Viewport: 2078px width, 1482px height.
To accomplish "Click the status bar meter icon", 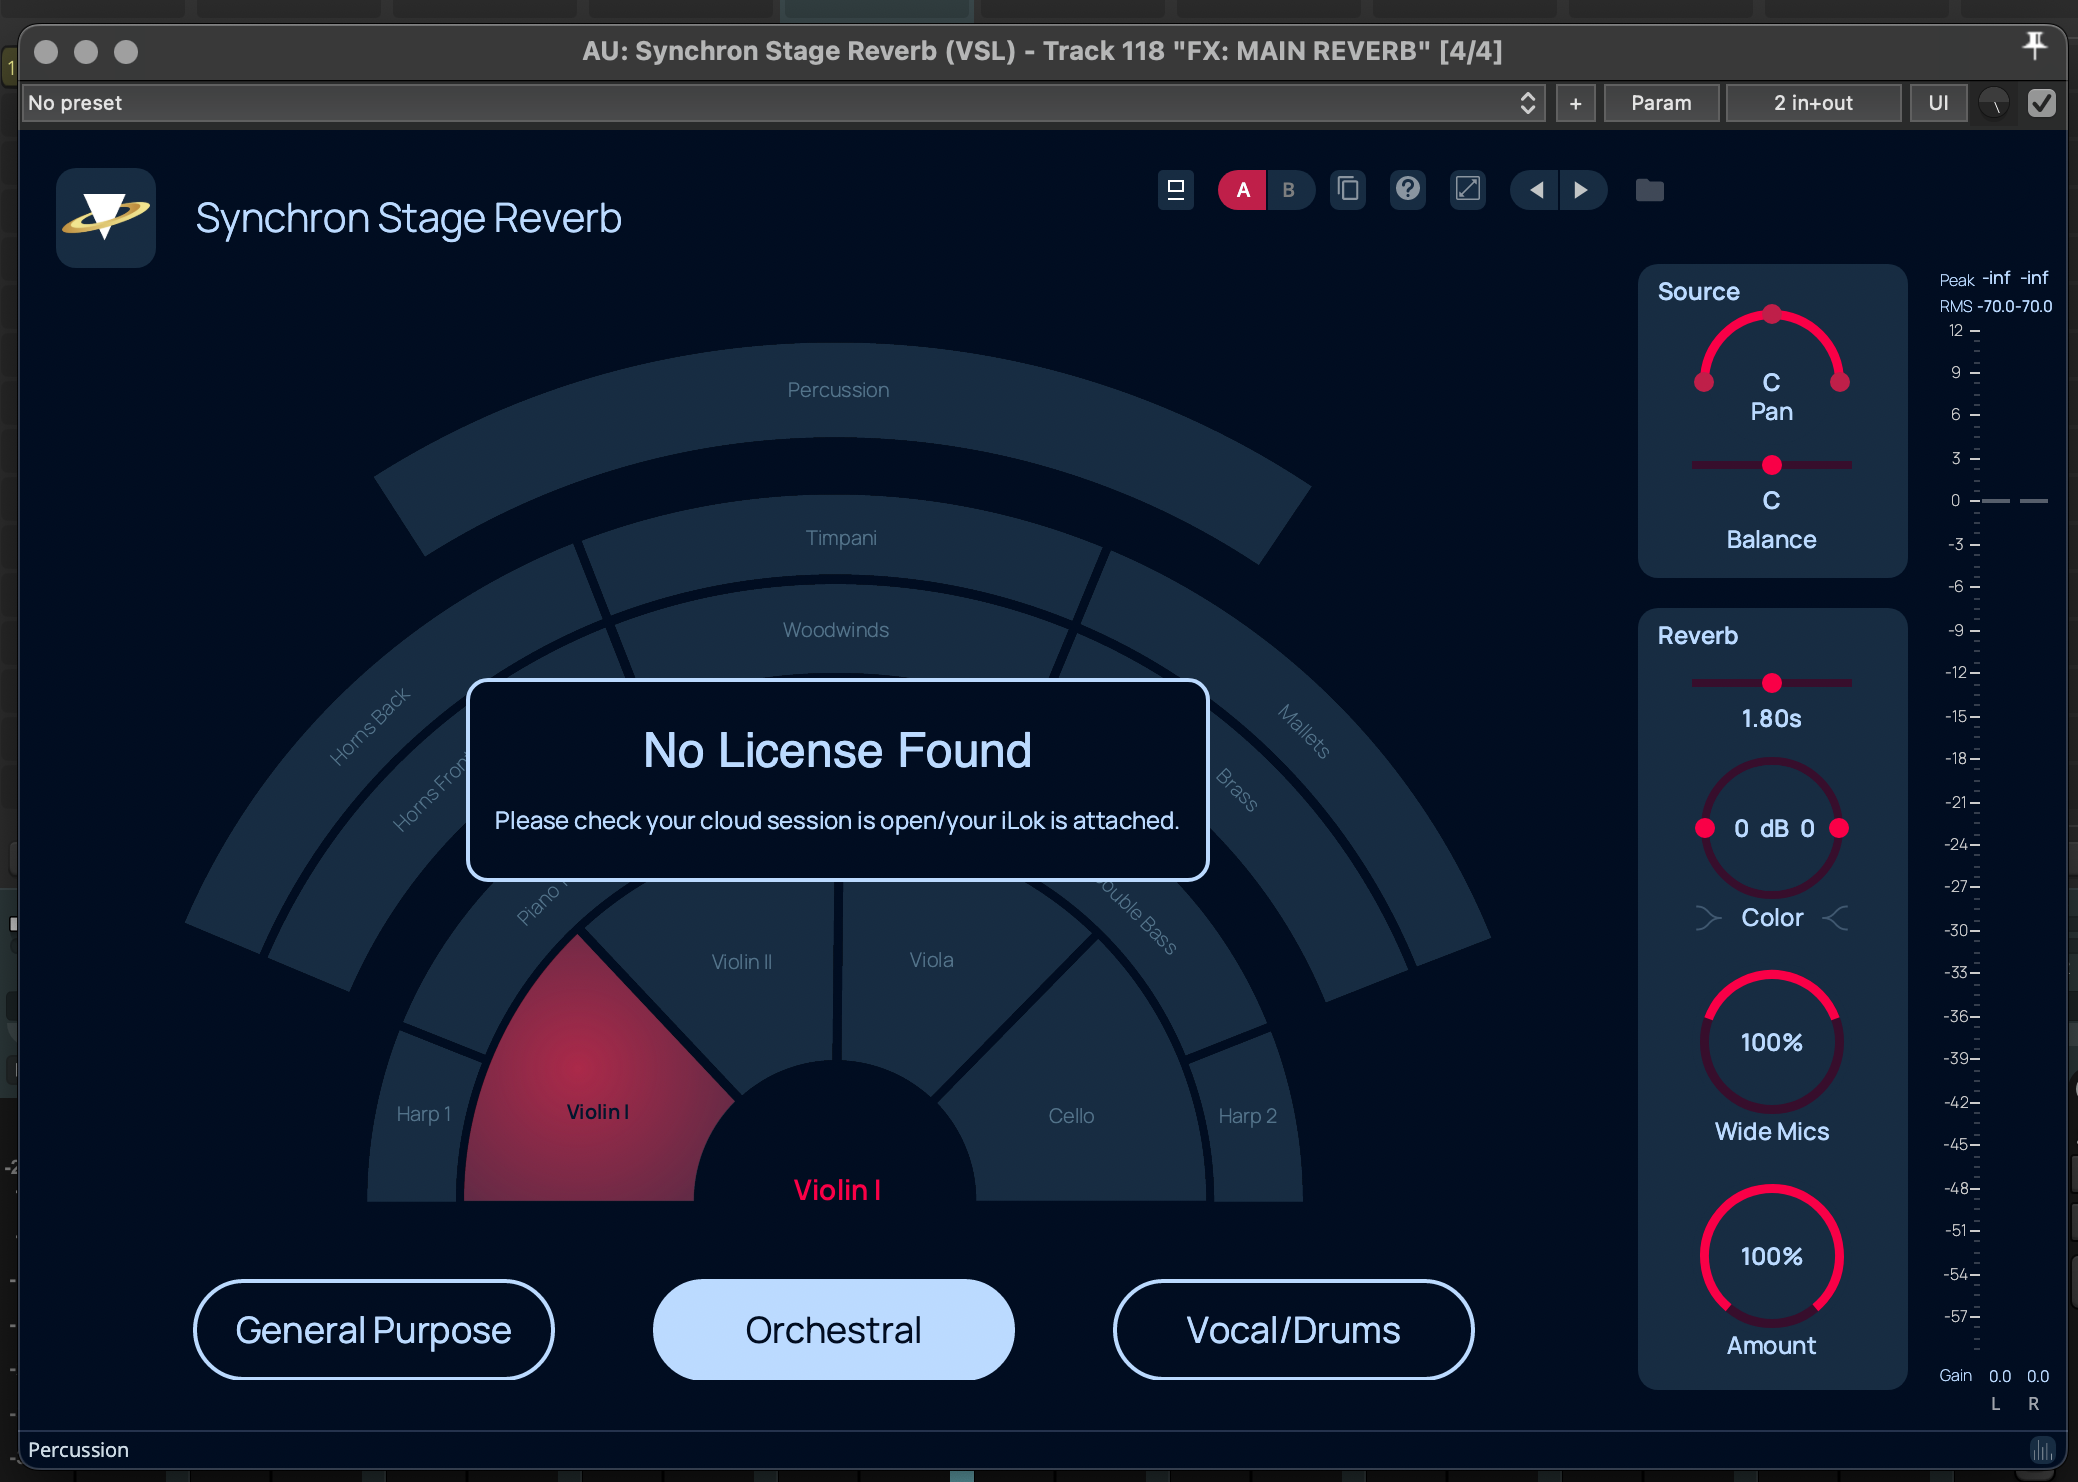I will [2042, 1449].
